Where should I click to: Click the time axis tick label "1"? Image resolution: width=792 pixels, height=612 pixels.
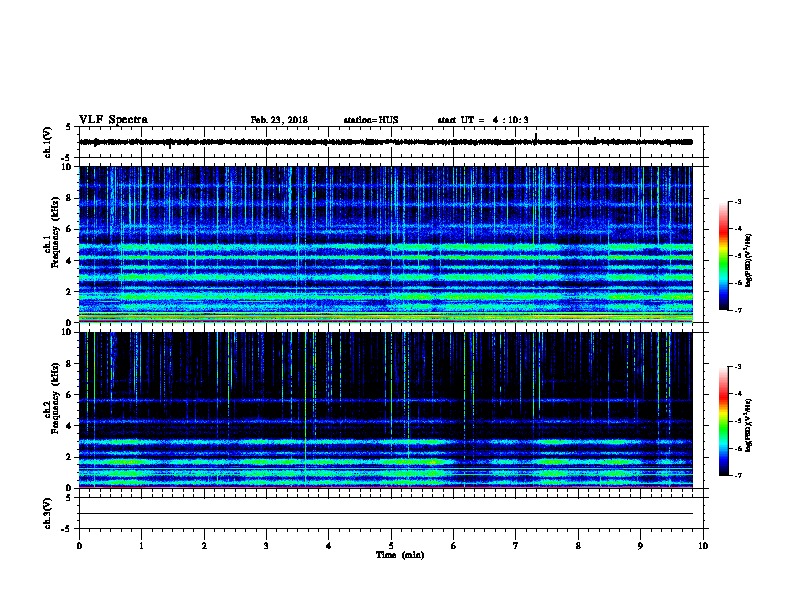[x=141, y=546]
